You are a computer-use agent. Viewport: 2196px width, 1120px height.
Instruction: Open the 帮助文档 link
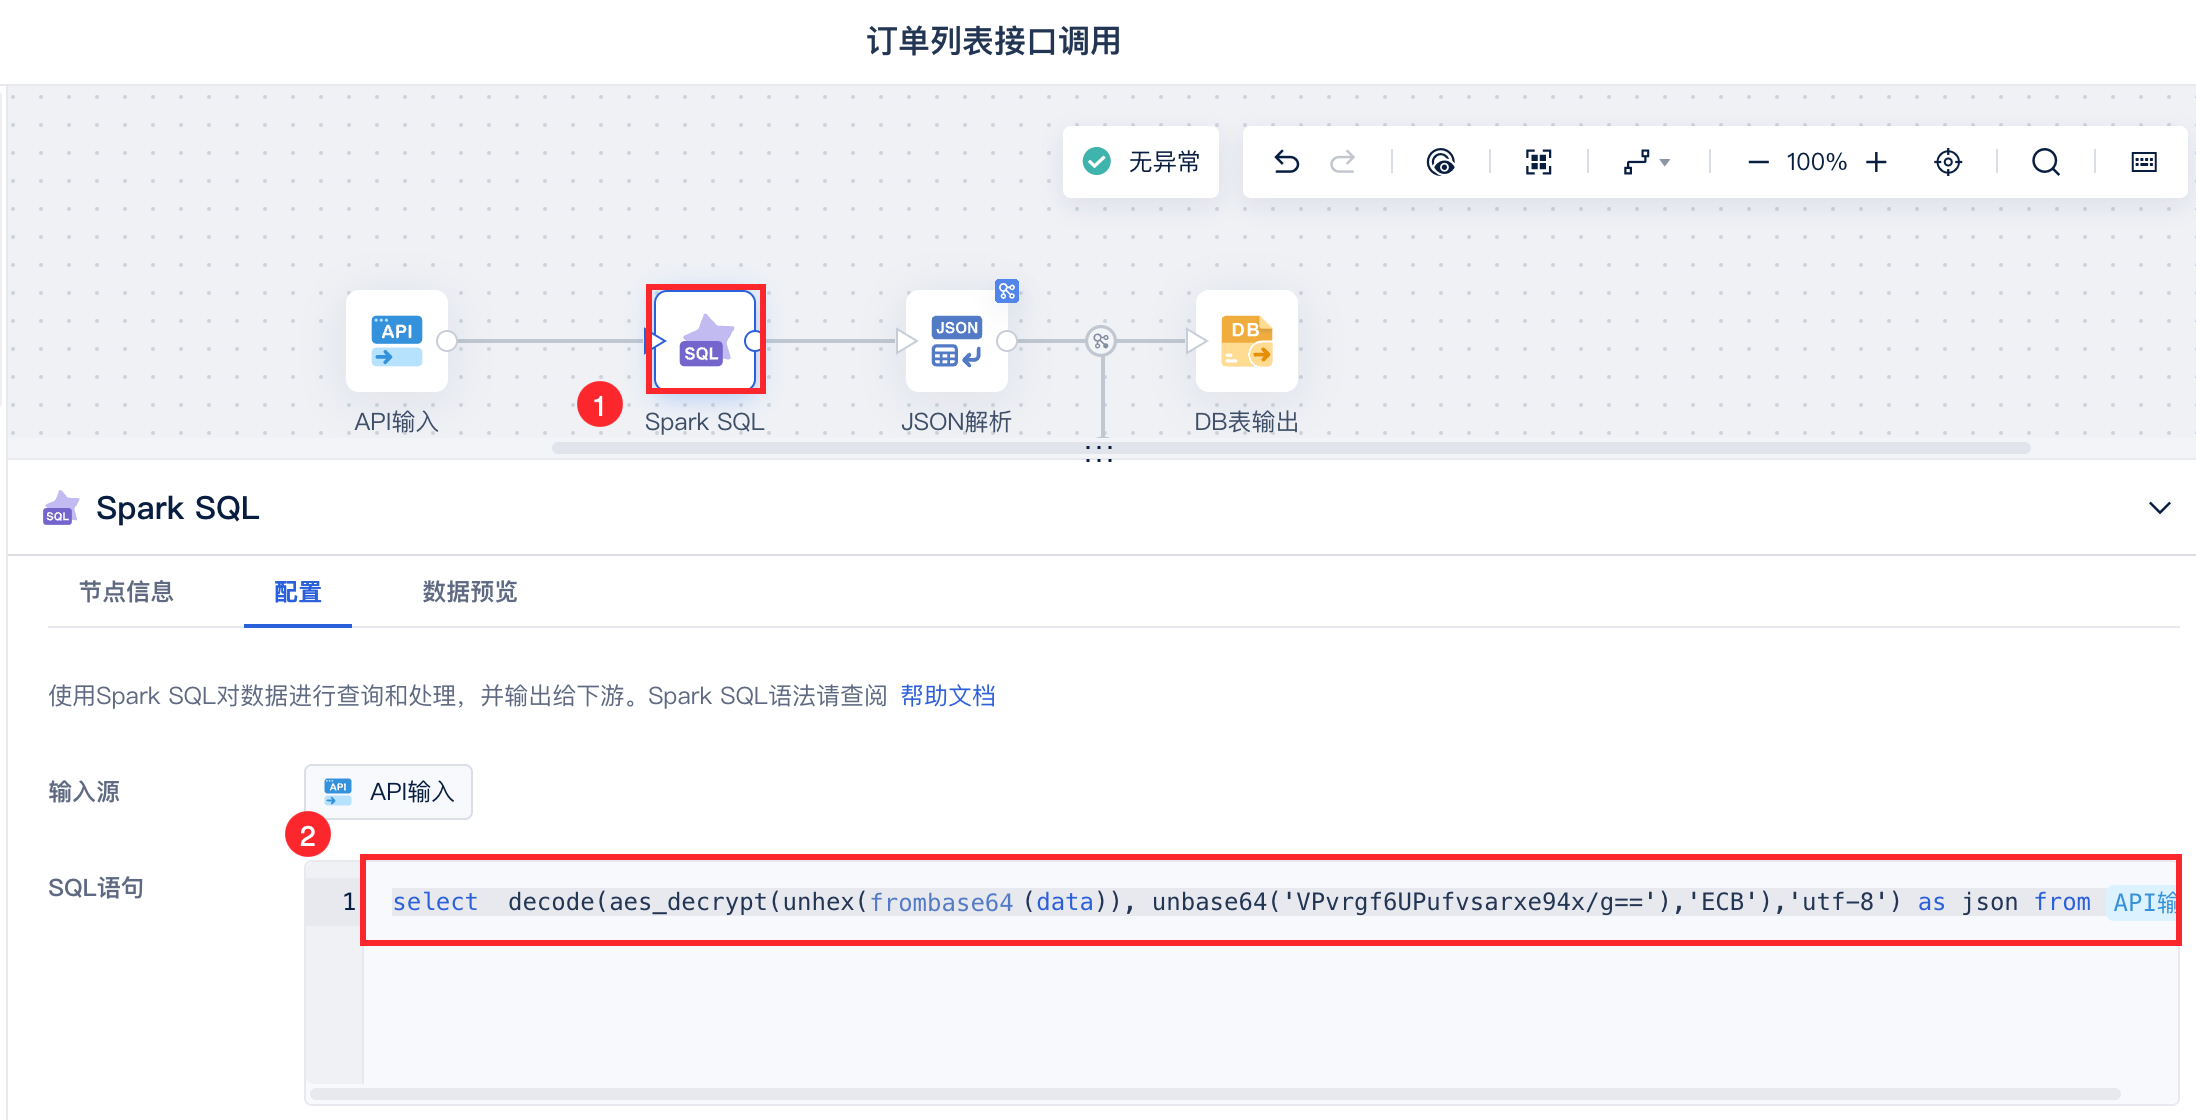point(947,696)
